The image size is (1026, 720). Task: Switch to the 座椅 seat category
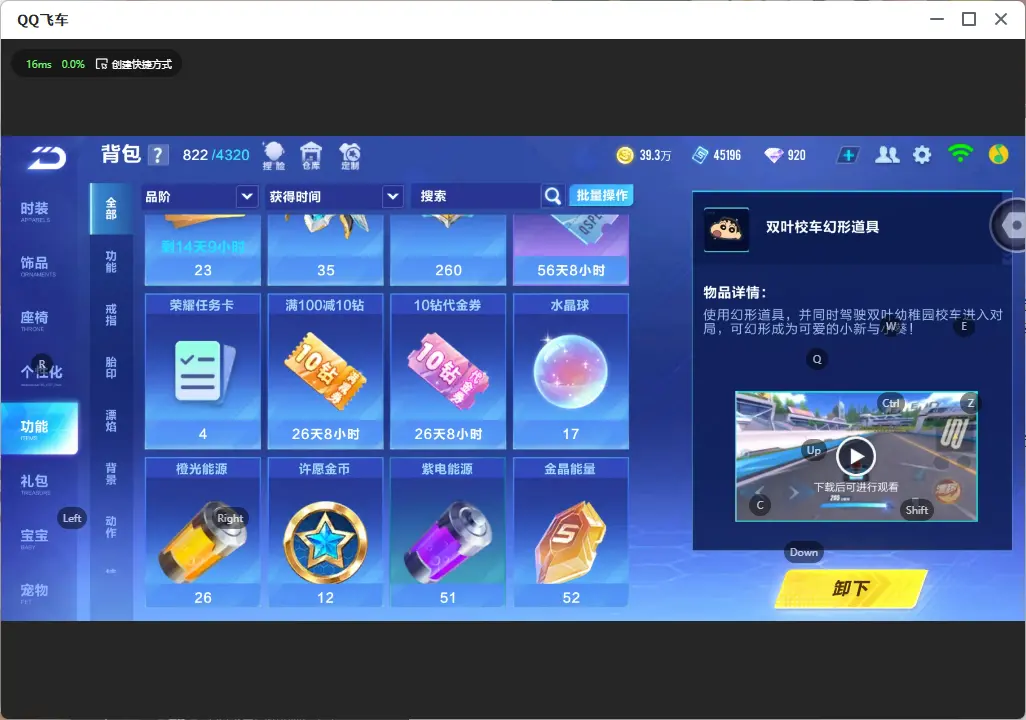(x=35, y=319)
